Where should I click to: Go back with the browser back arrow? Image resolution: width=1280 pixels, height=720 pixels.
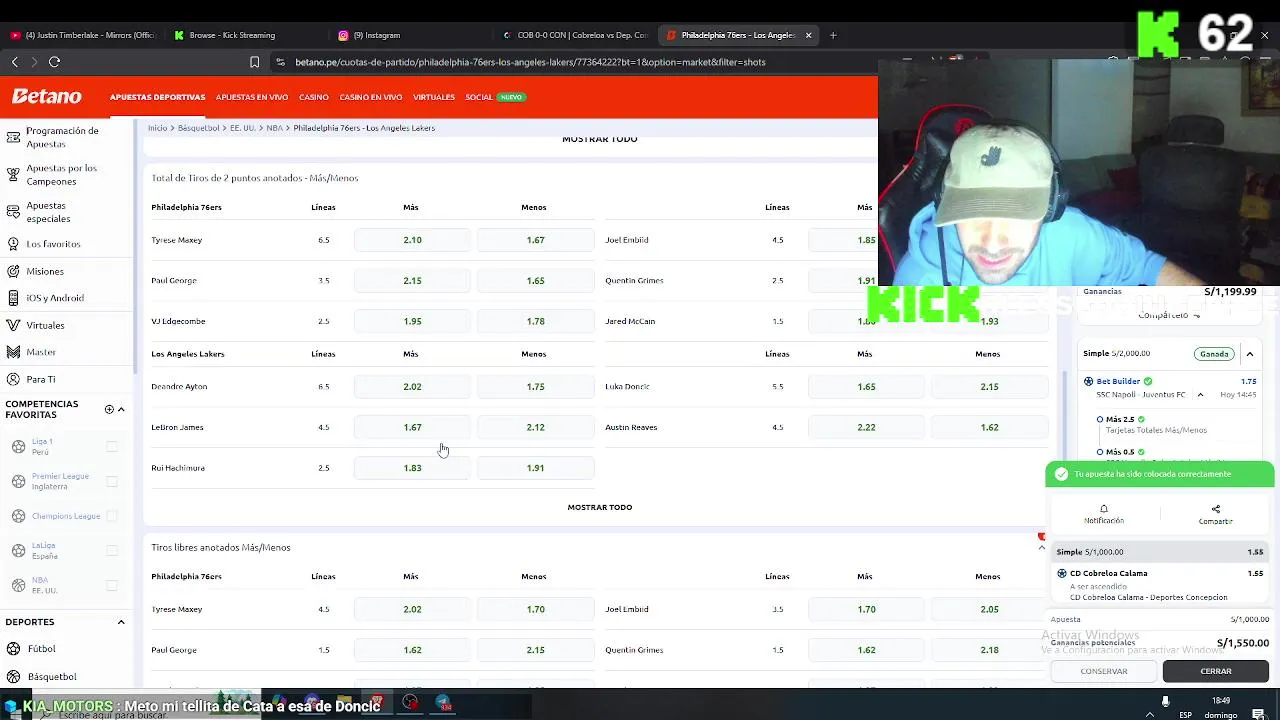[x=14, y=62]
